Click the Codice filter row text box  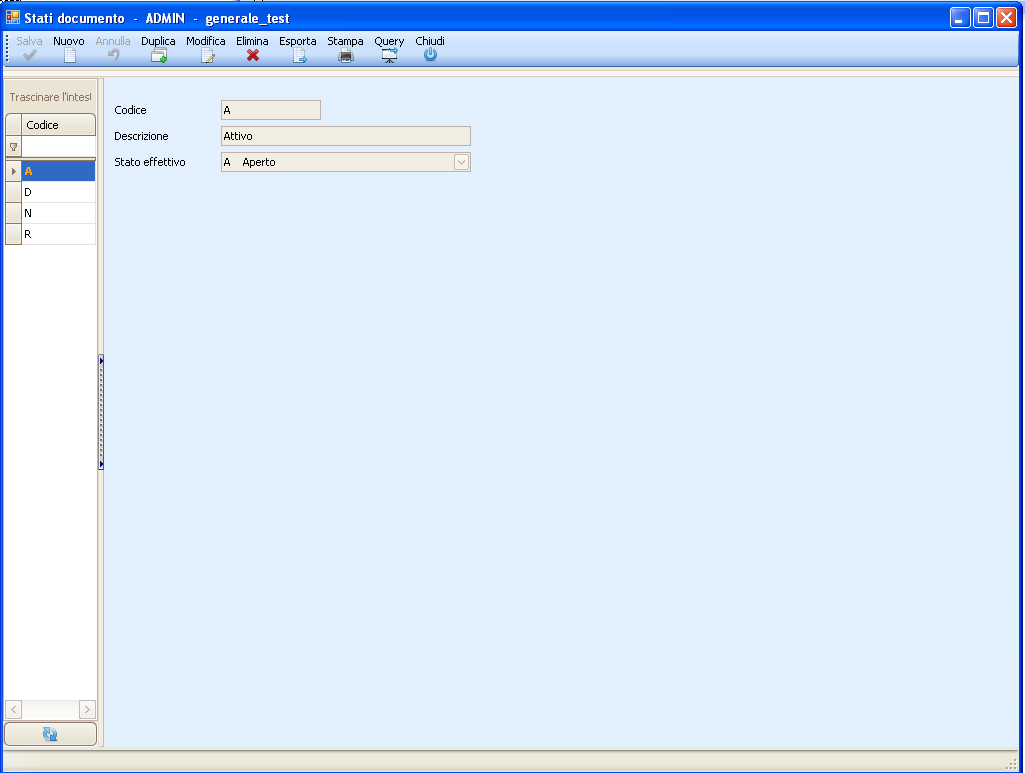pos(58,147)
